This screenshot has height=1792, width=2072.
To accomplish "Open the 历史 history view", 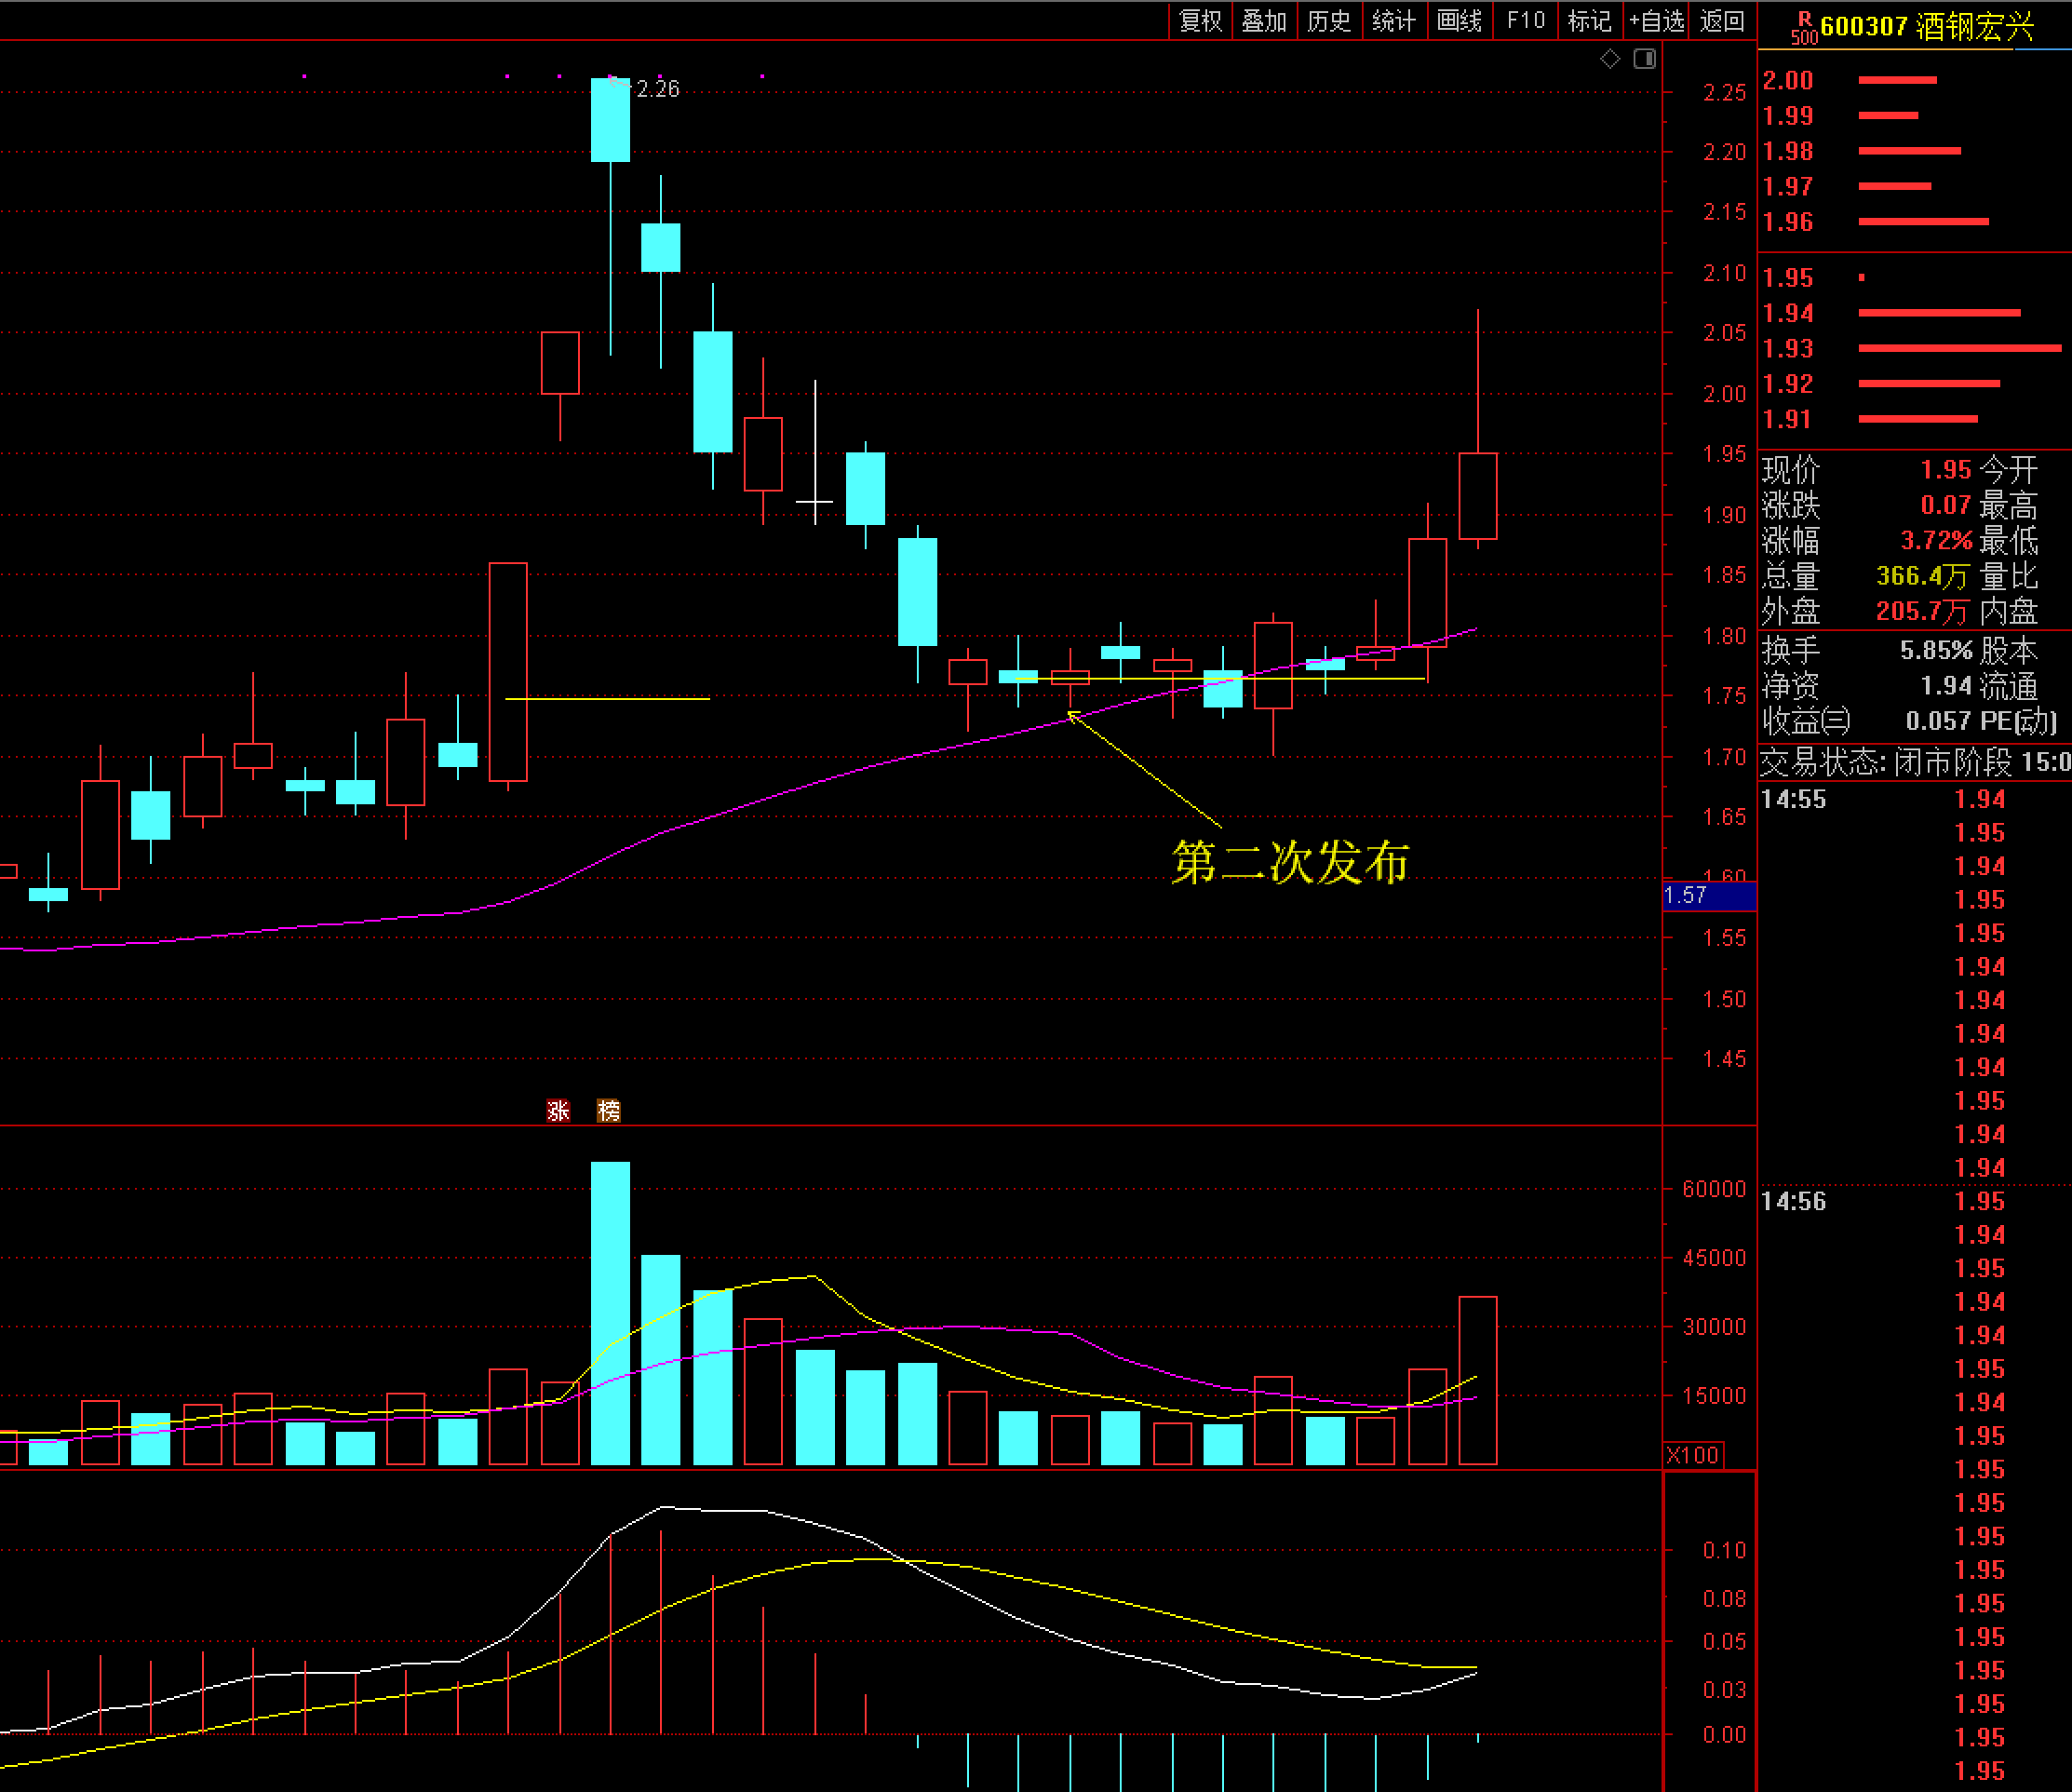I will click(1329, 21).
